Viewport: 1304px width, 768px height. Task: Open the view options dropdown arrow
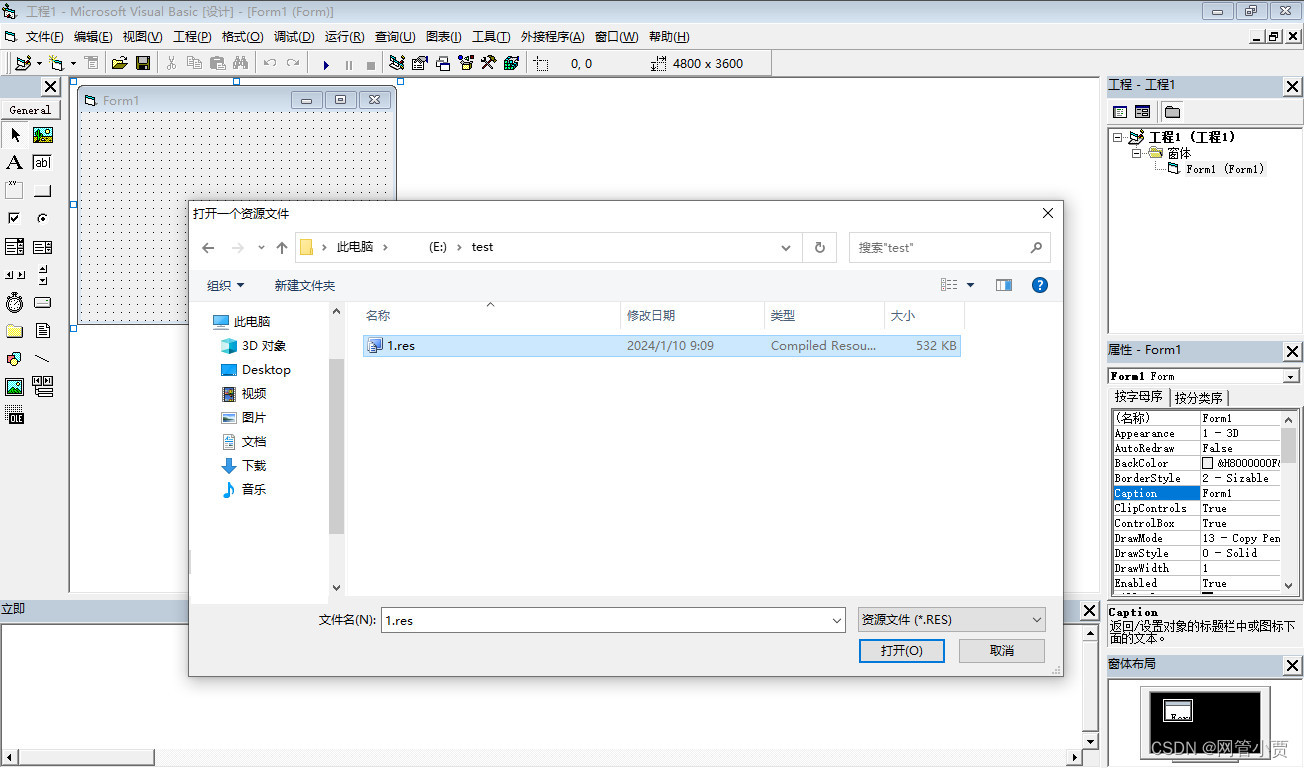point(970,285)
